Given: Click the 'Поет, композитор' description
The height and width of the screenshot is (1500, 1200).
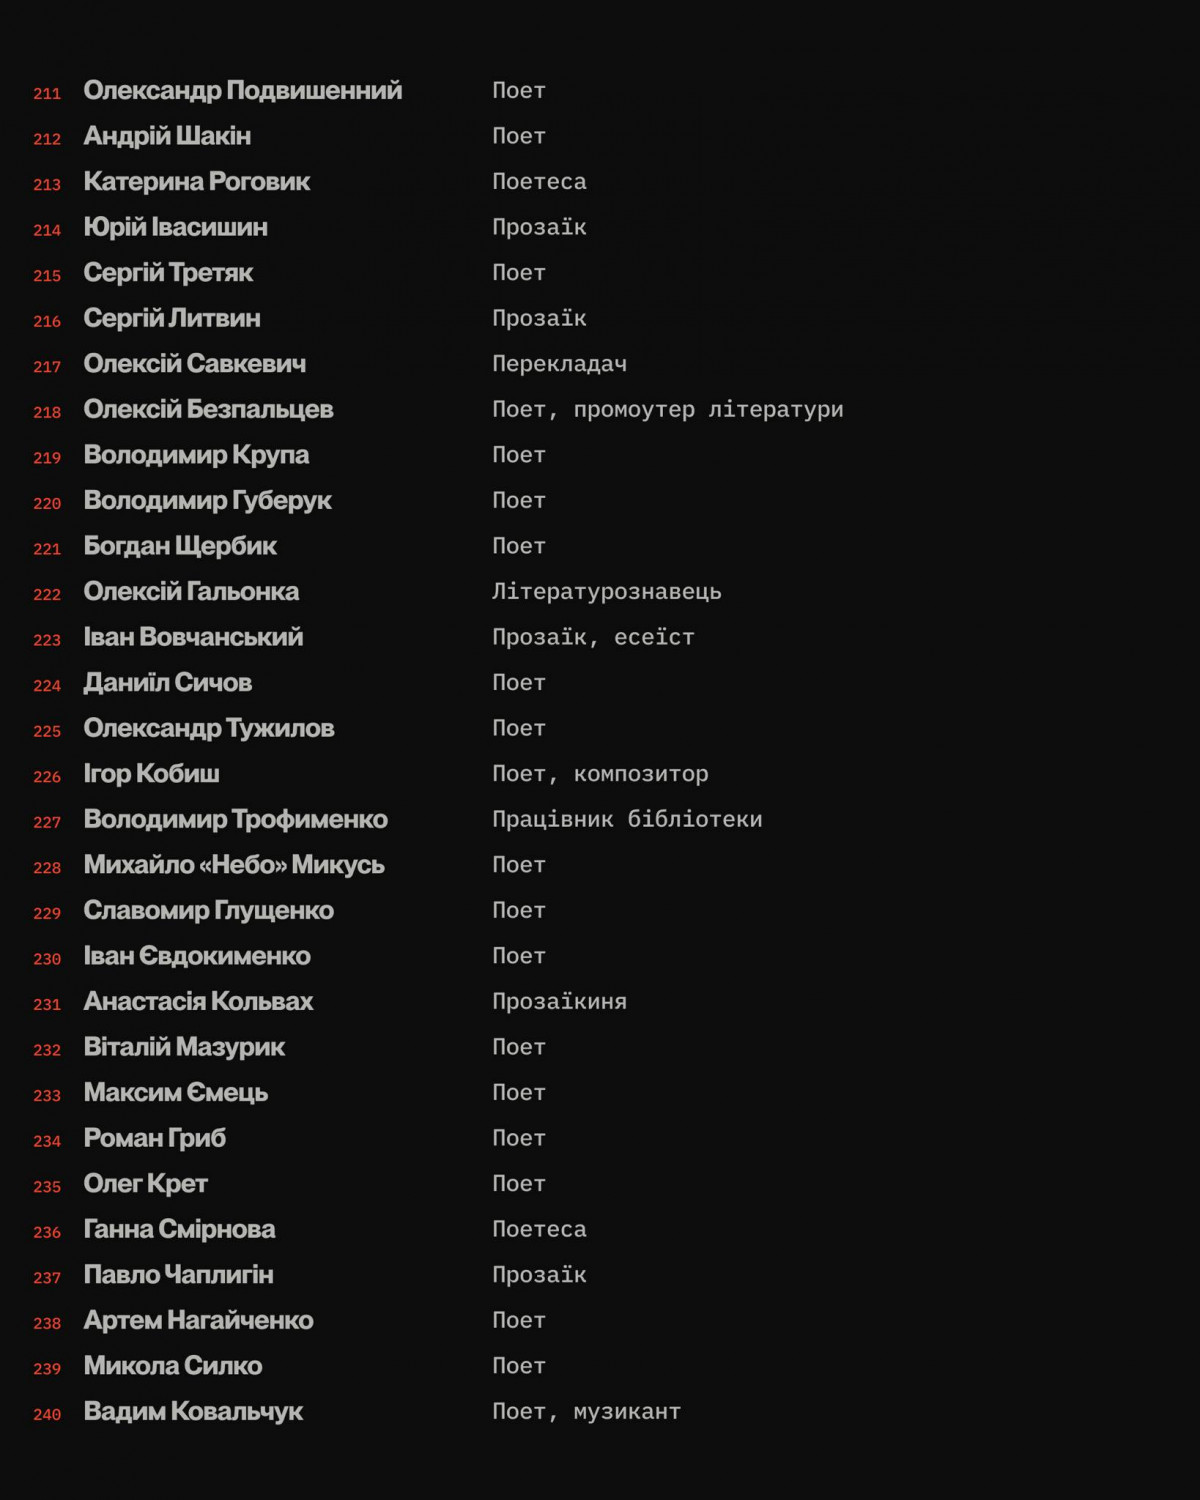Looking at the screenshot, I should pos(600,774).
